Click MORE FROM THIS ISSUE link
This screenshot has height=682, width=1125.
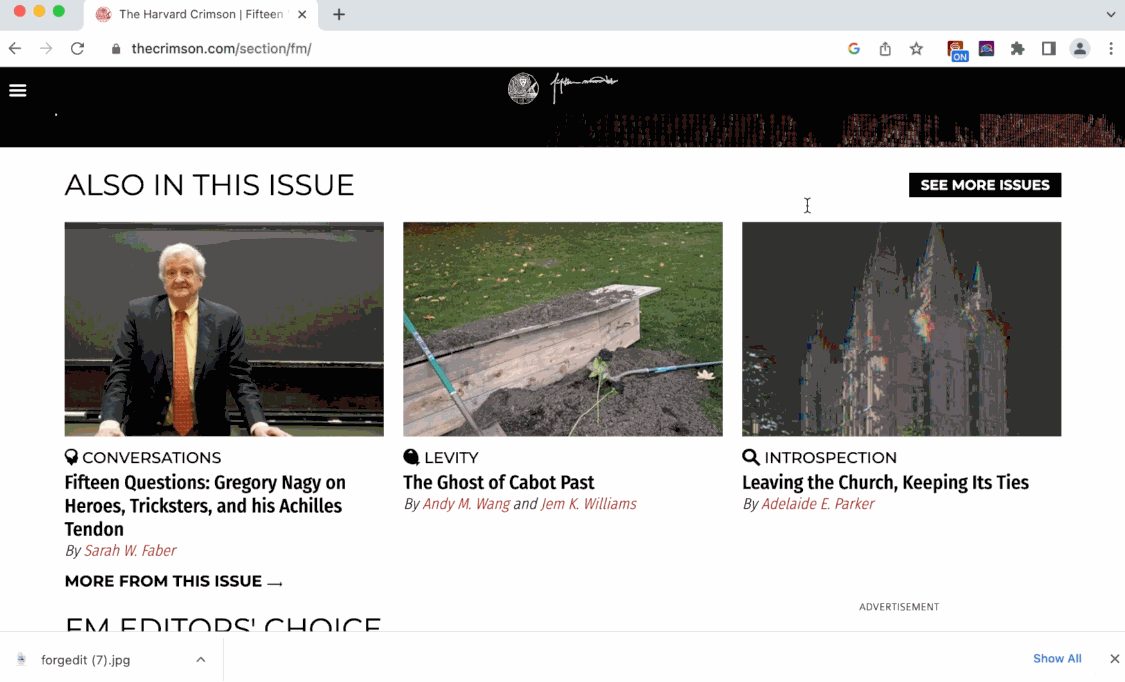[173, 581]
